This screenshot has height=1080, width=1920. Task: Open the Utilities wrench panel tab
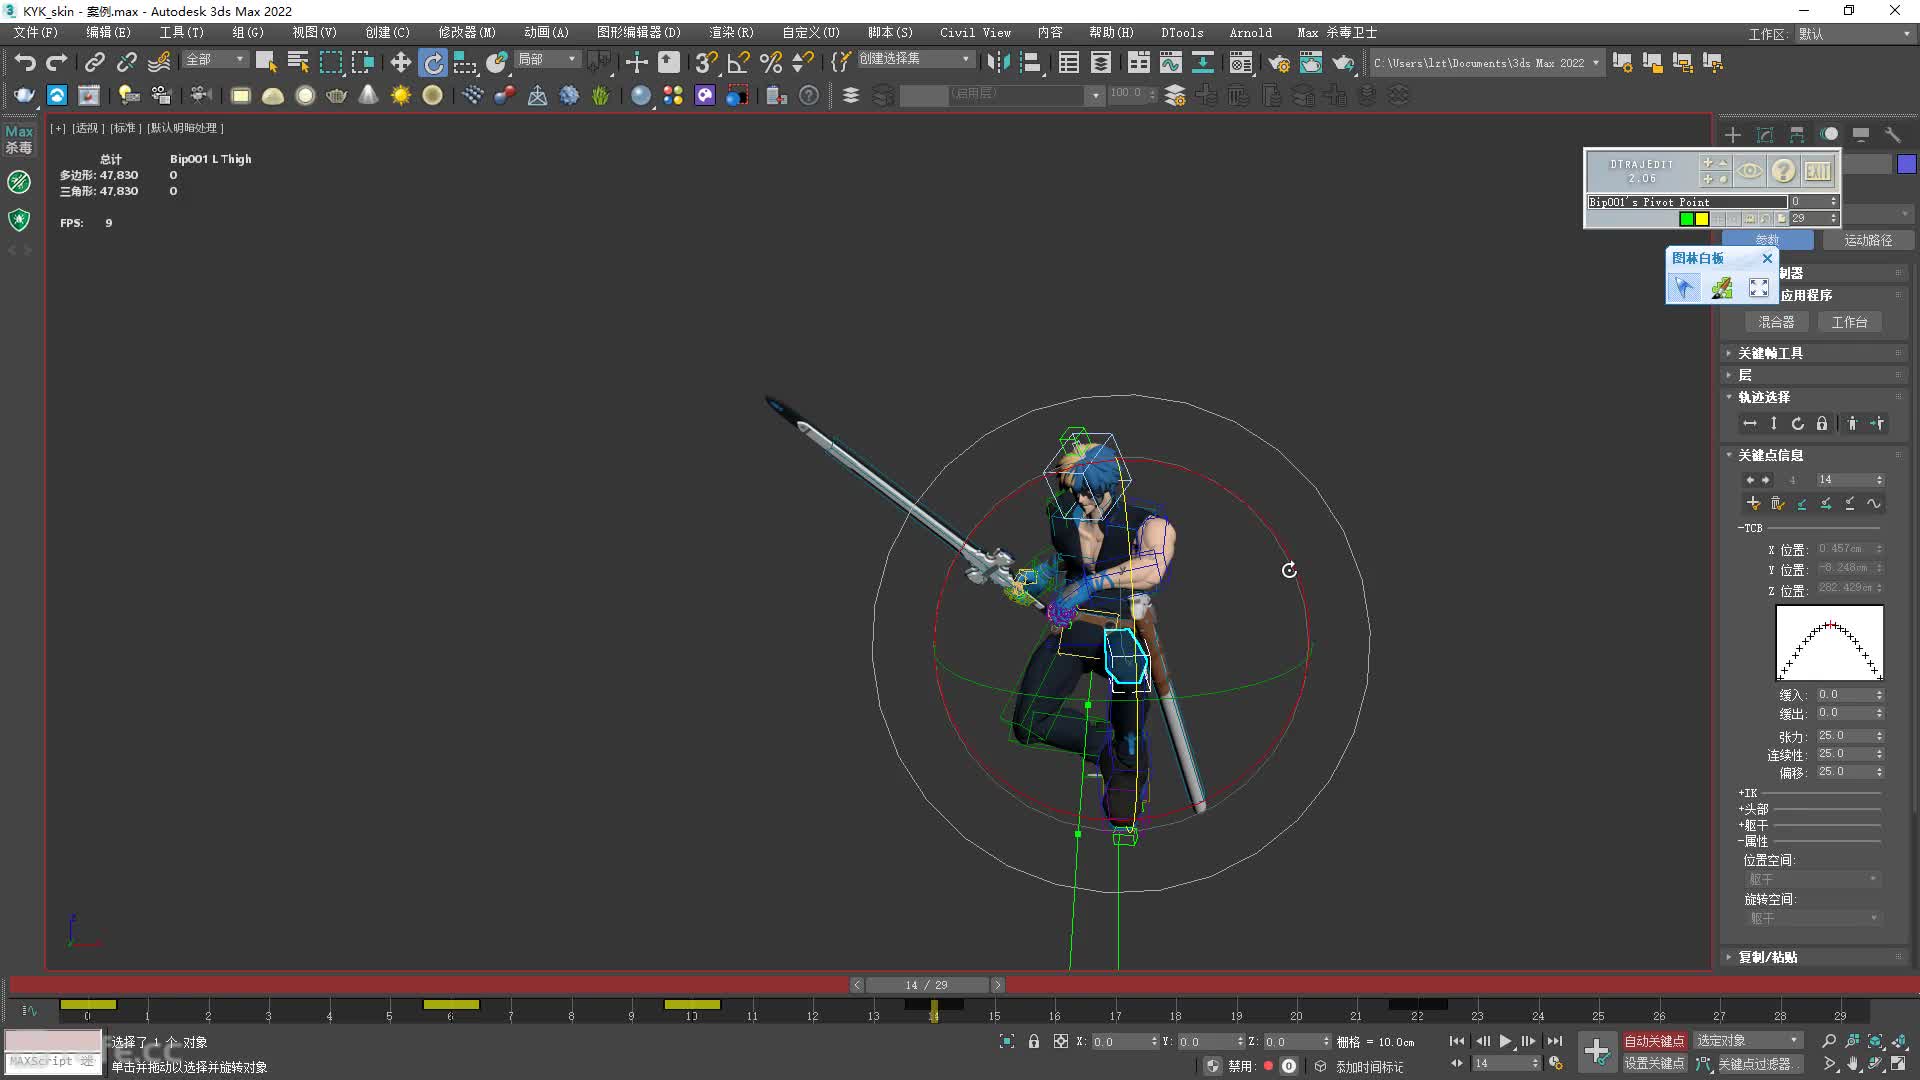point(1892,134)
